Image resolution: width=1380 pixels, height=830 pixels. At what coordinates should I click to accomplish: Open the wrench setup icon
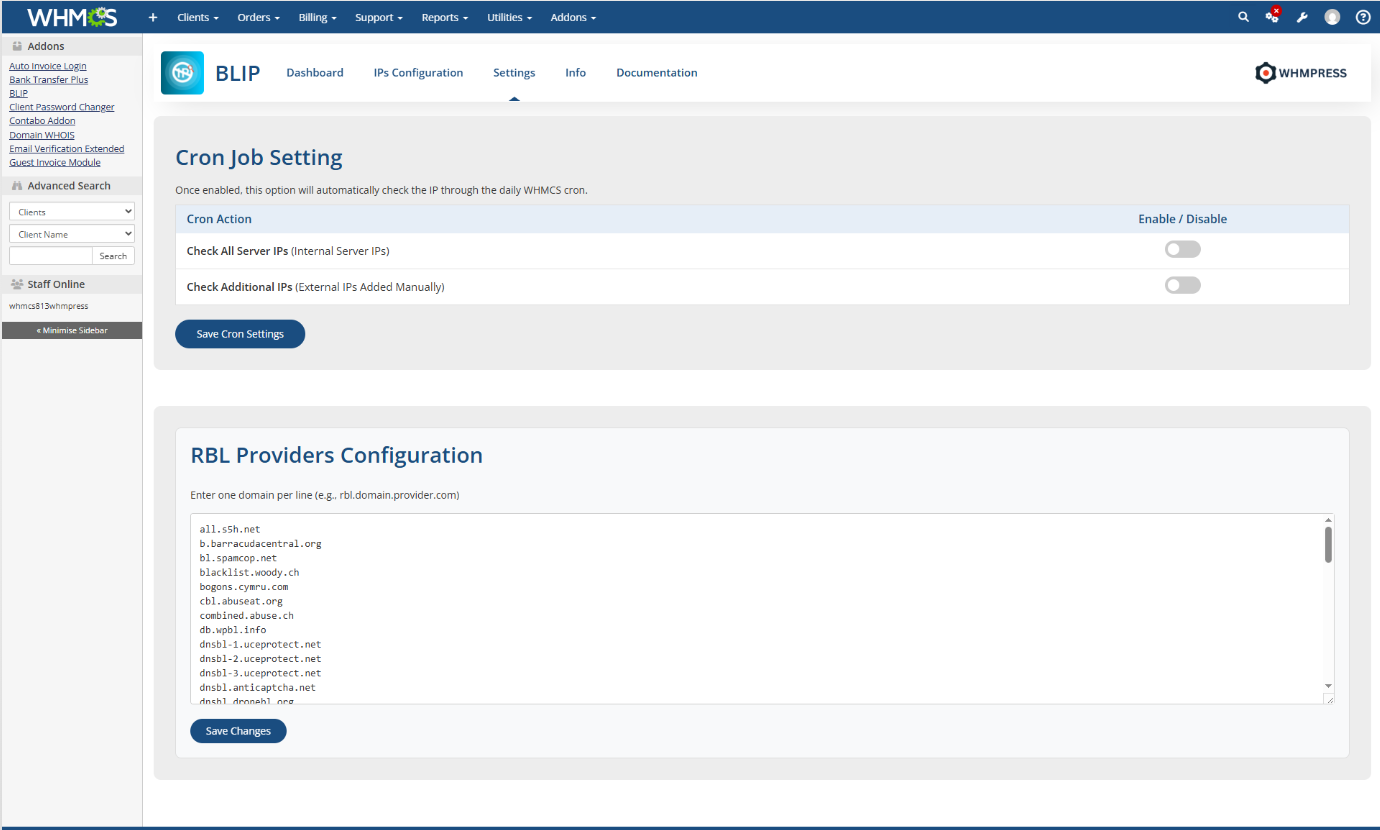(1302, 17)
